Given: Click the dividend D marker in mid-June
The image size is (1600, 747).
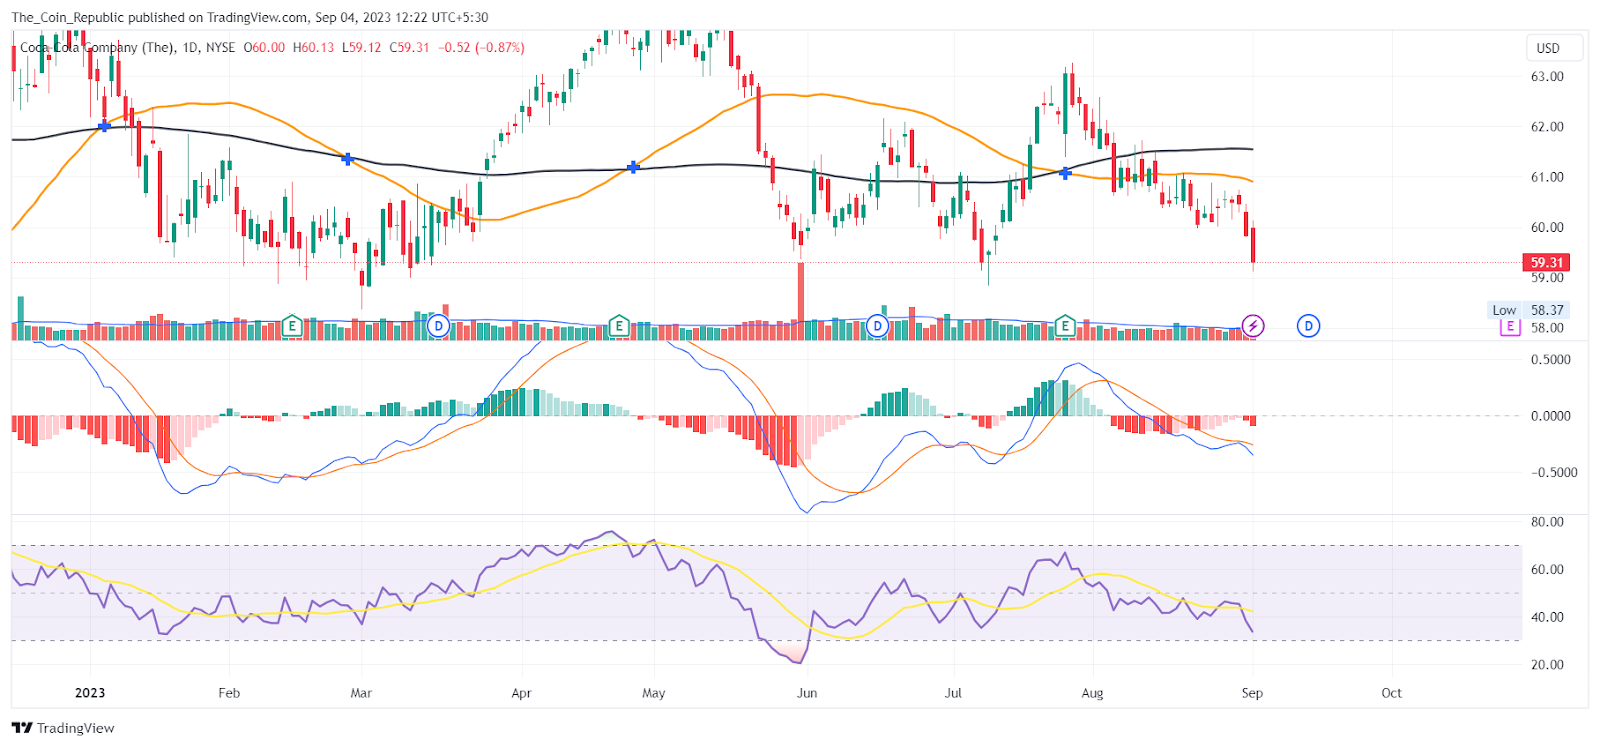Looking at the screenshot, I should (x=877, y=326).
